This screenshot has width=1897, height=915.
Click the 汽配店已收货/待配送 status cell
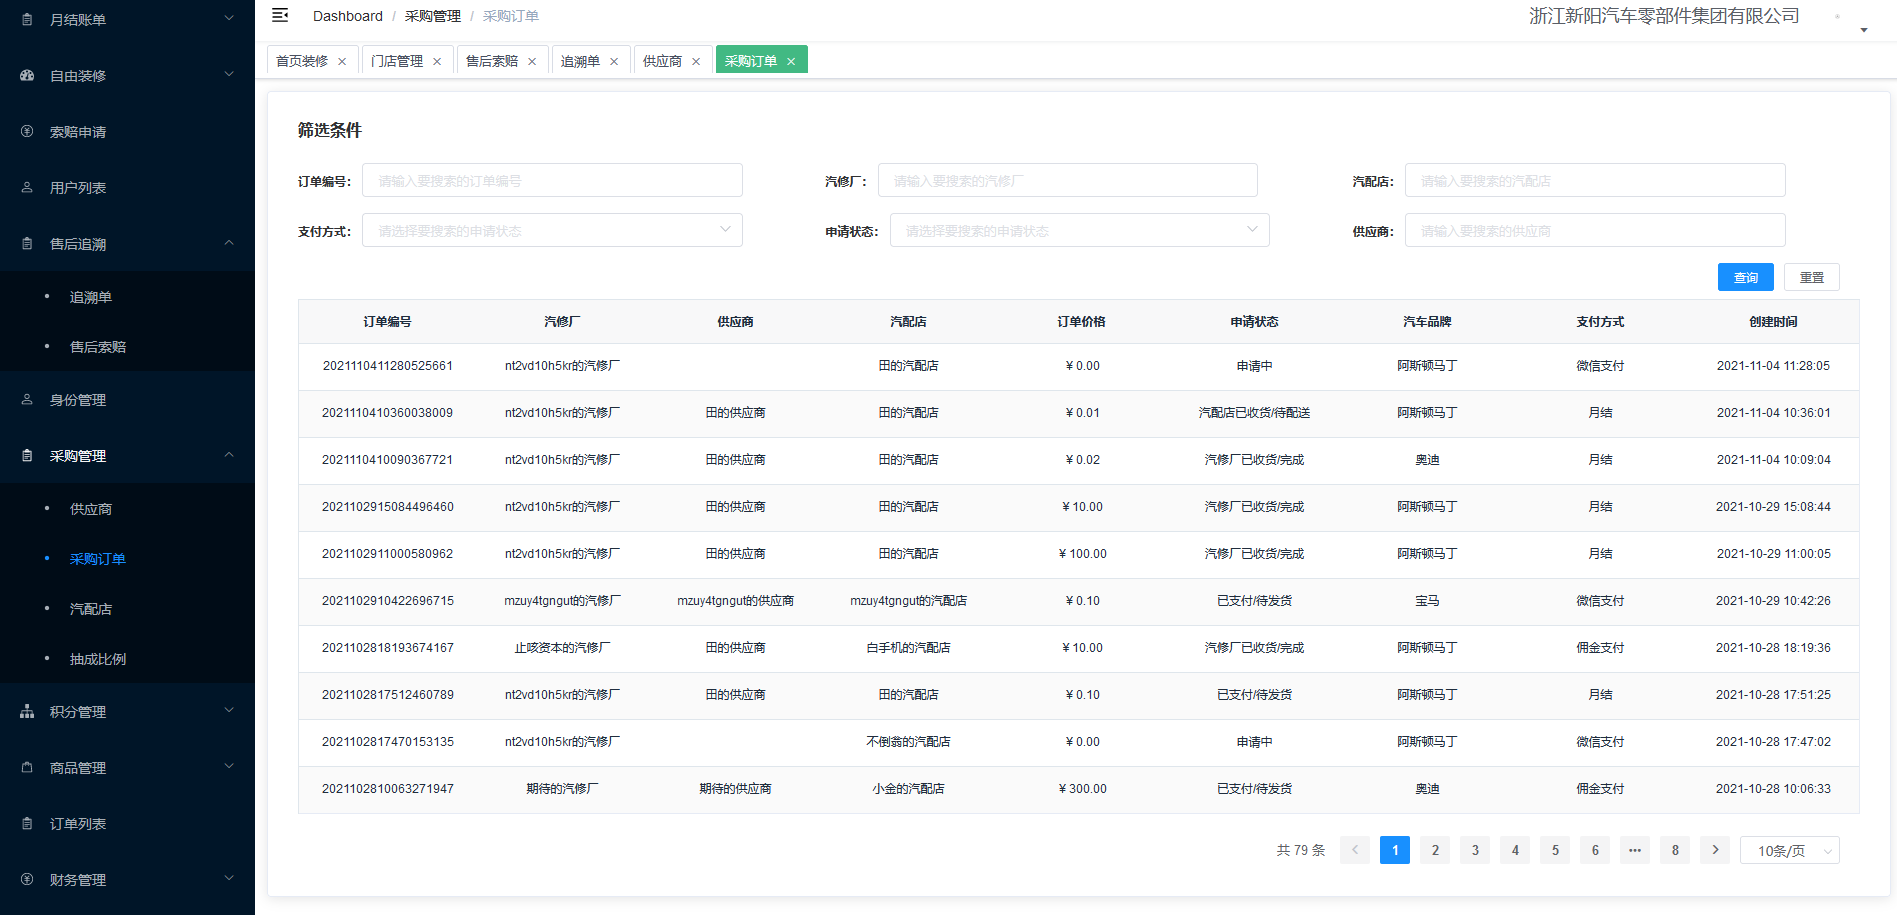tap(1255, 413)
